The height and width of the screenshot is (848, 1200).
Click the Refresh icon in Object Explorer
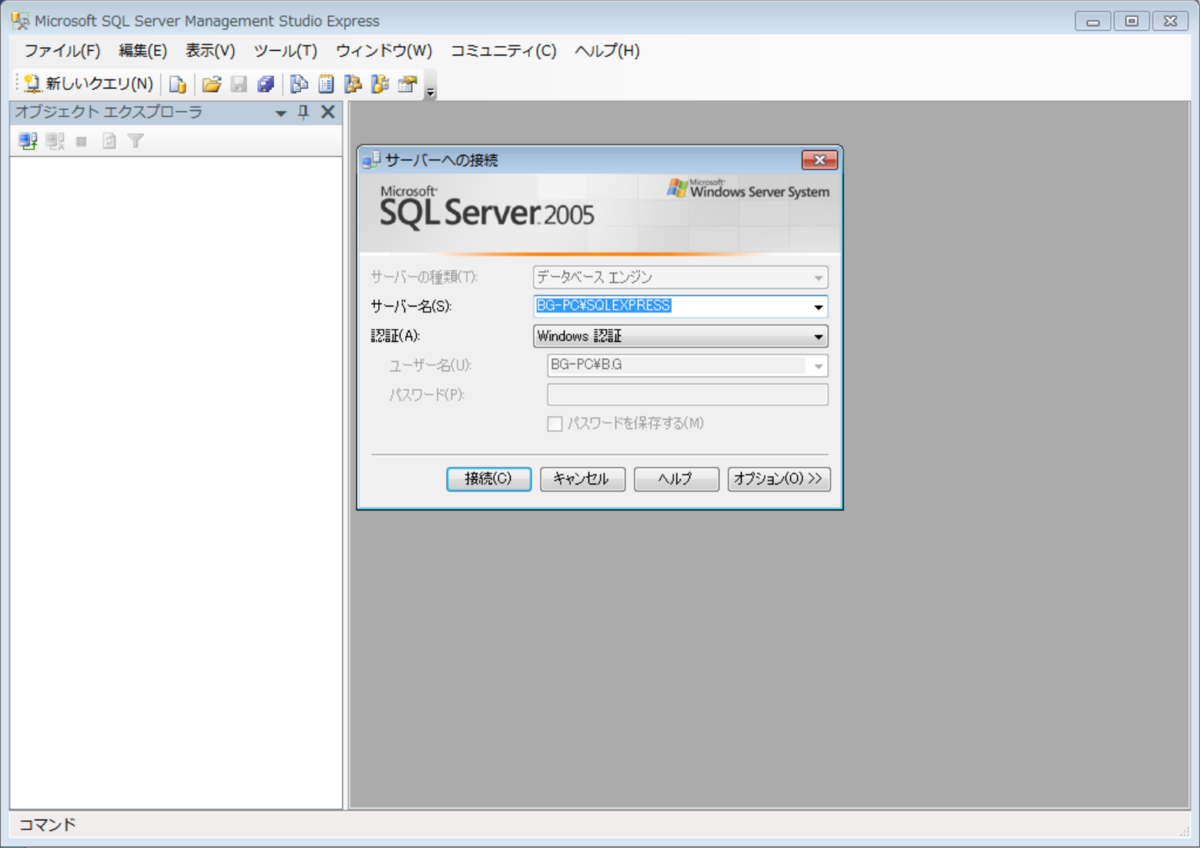(109, 141)
